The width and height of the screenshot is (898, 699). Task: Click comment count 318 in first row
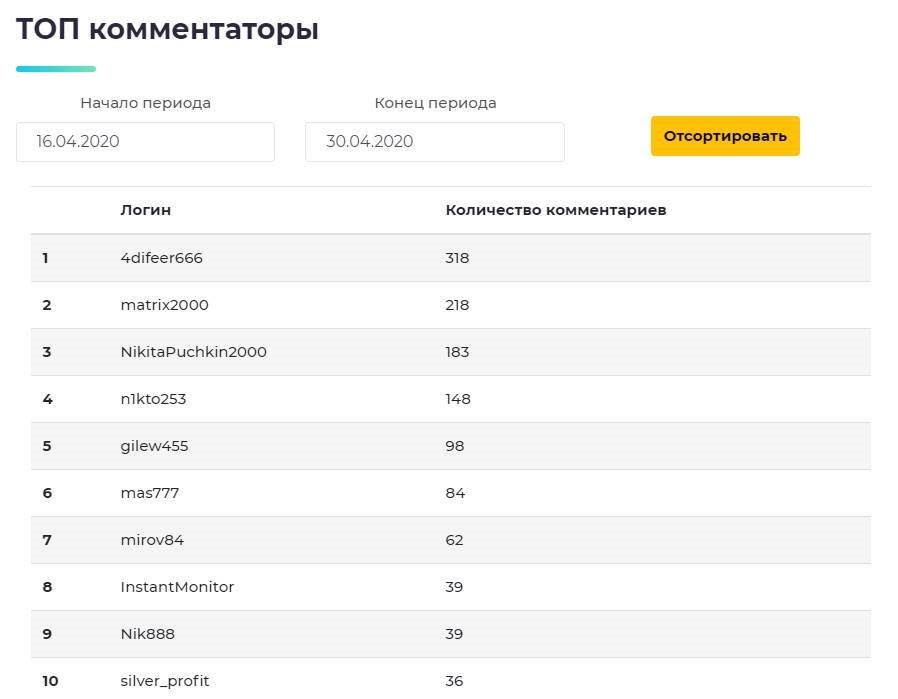(x=457, y=258)
